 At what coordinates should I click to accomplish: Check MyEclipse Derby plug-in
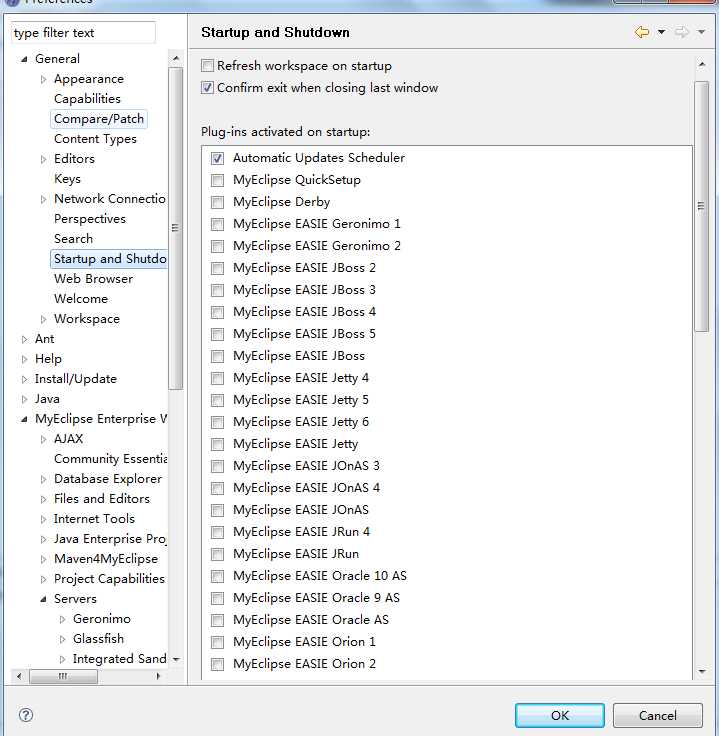217,202
